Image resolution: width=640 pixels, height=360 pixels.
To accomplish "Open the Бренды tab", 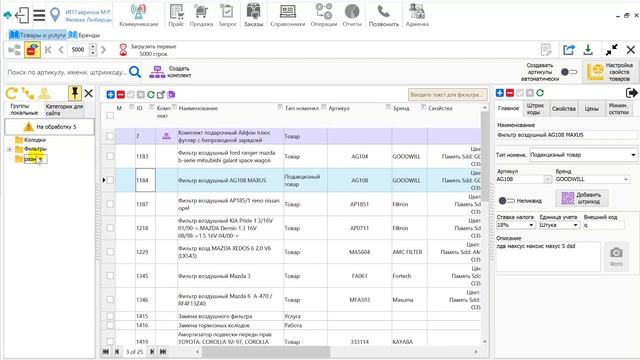I will (x=84, y=35).
